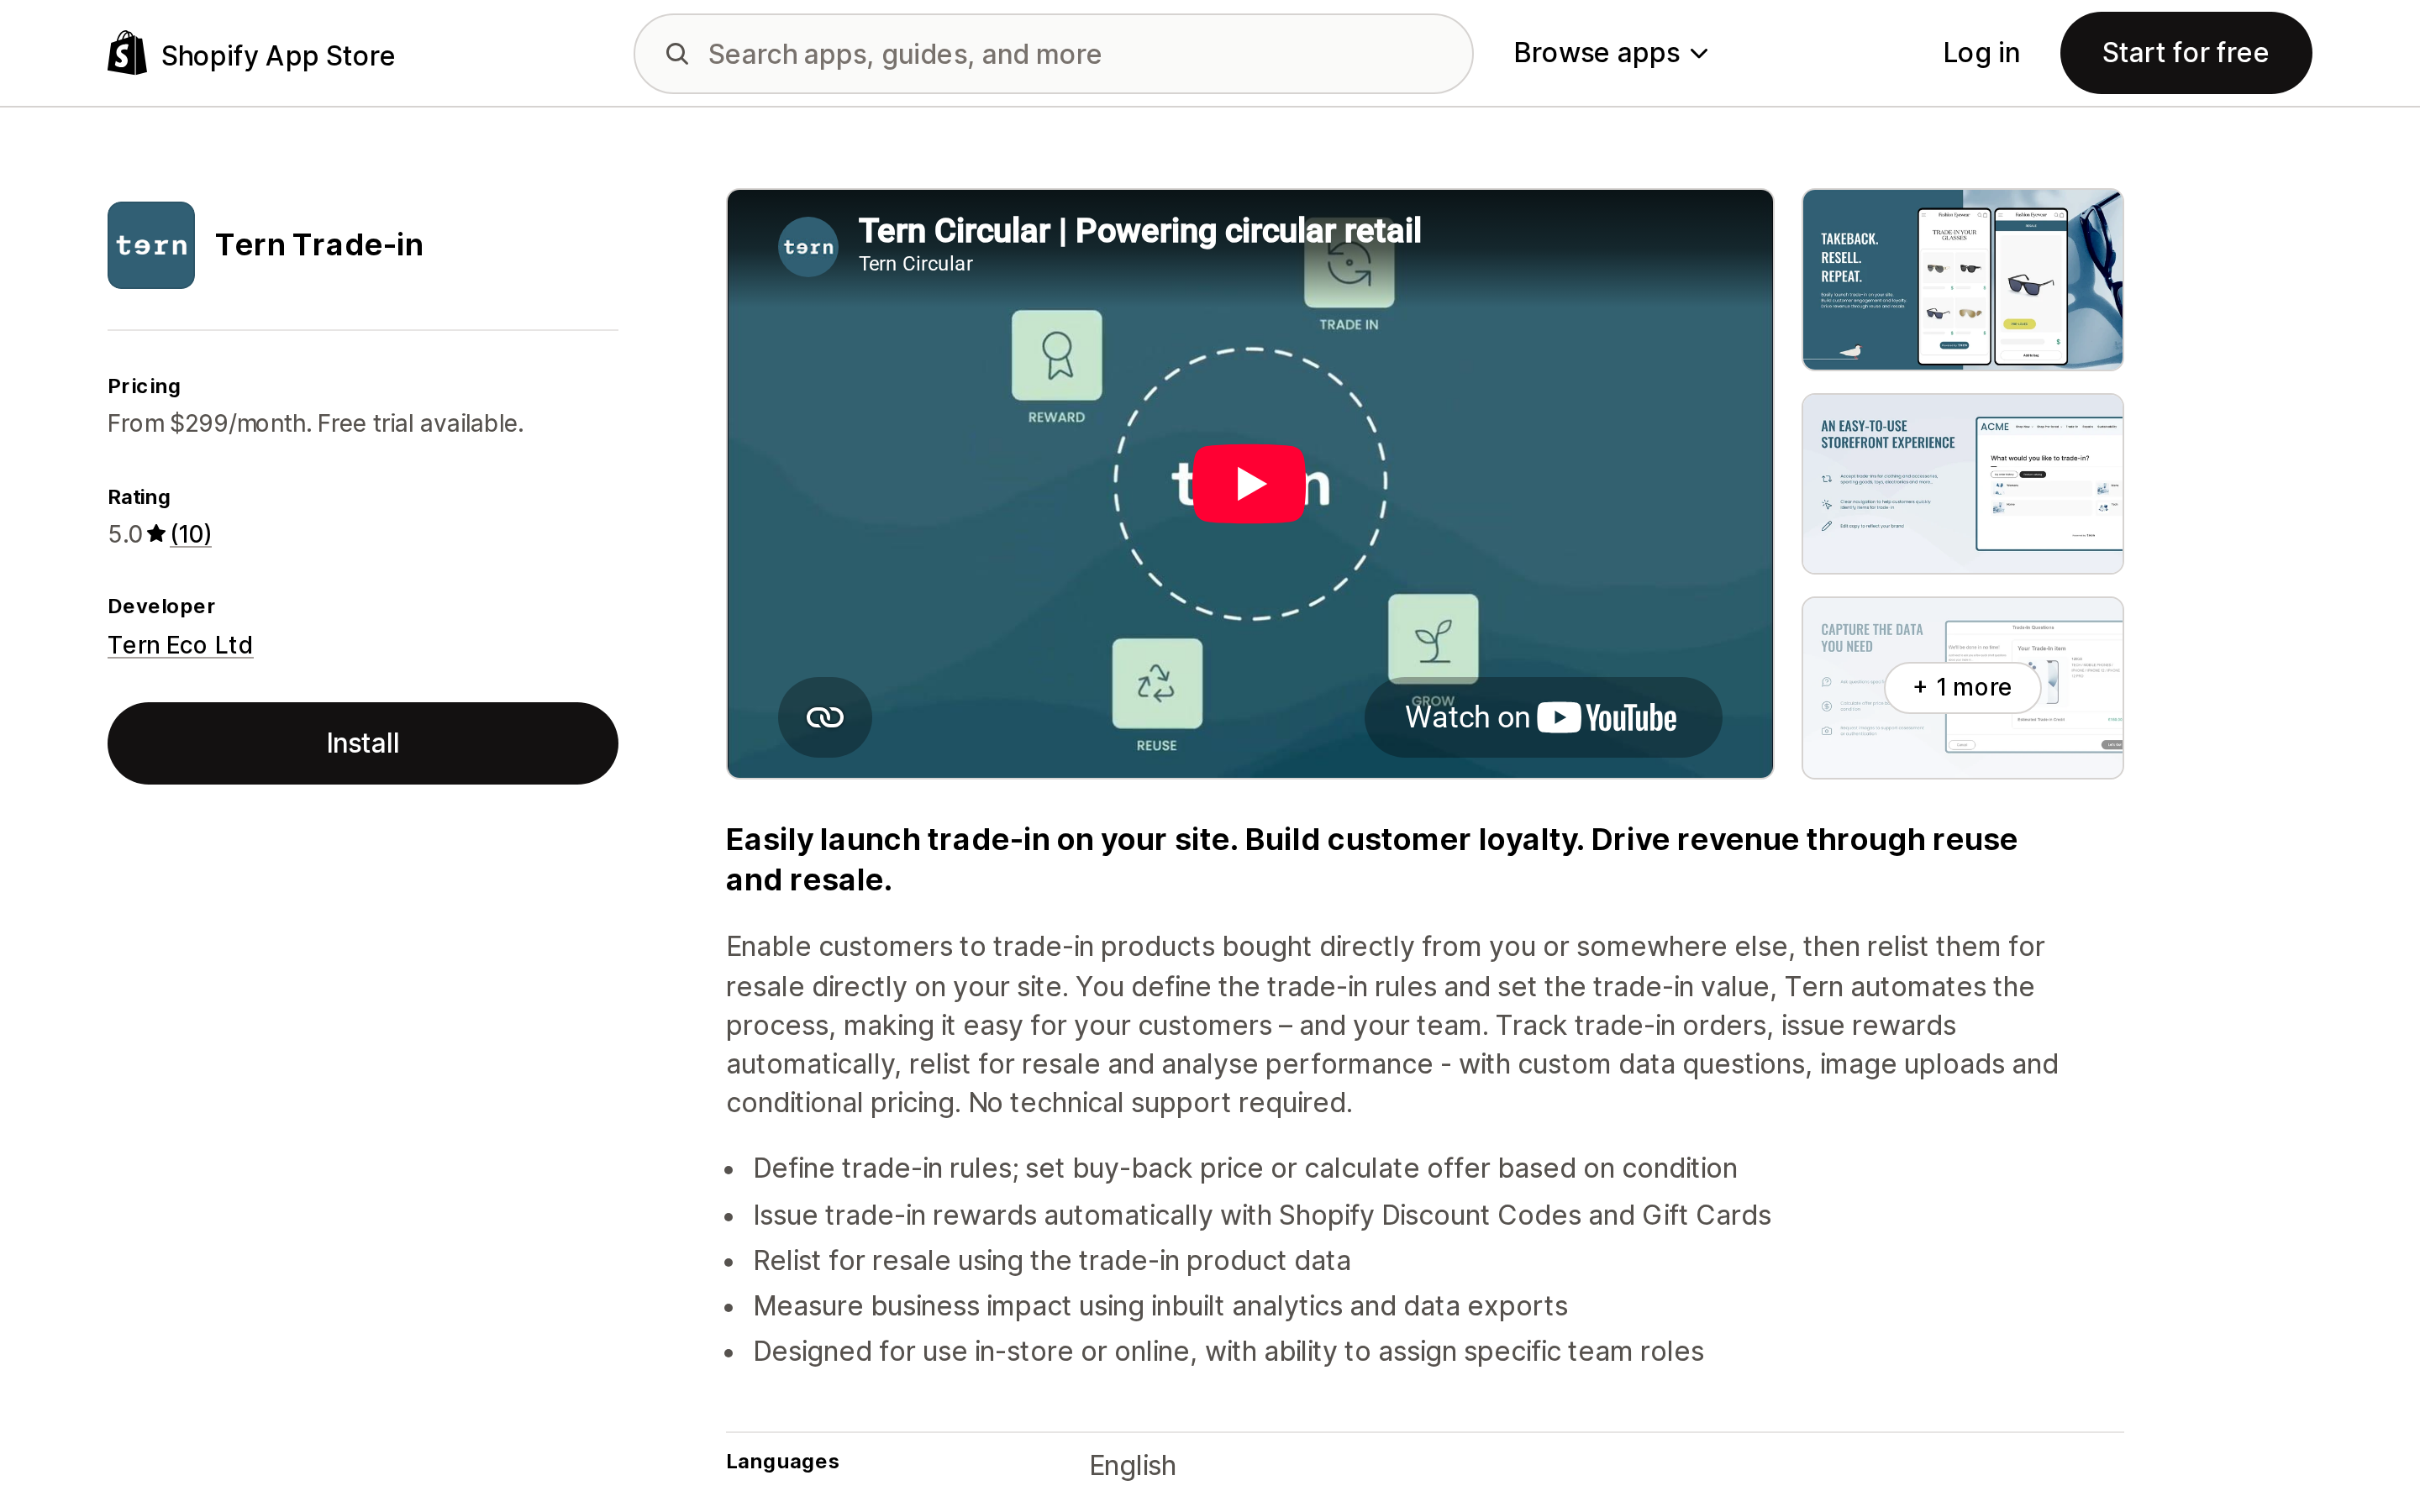
Task: Click the headline Easily launch trade-in text
Action: pyautogui.click(x=1371, y=860)
